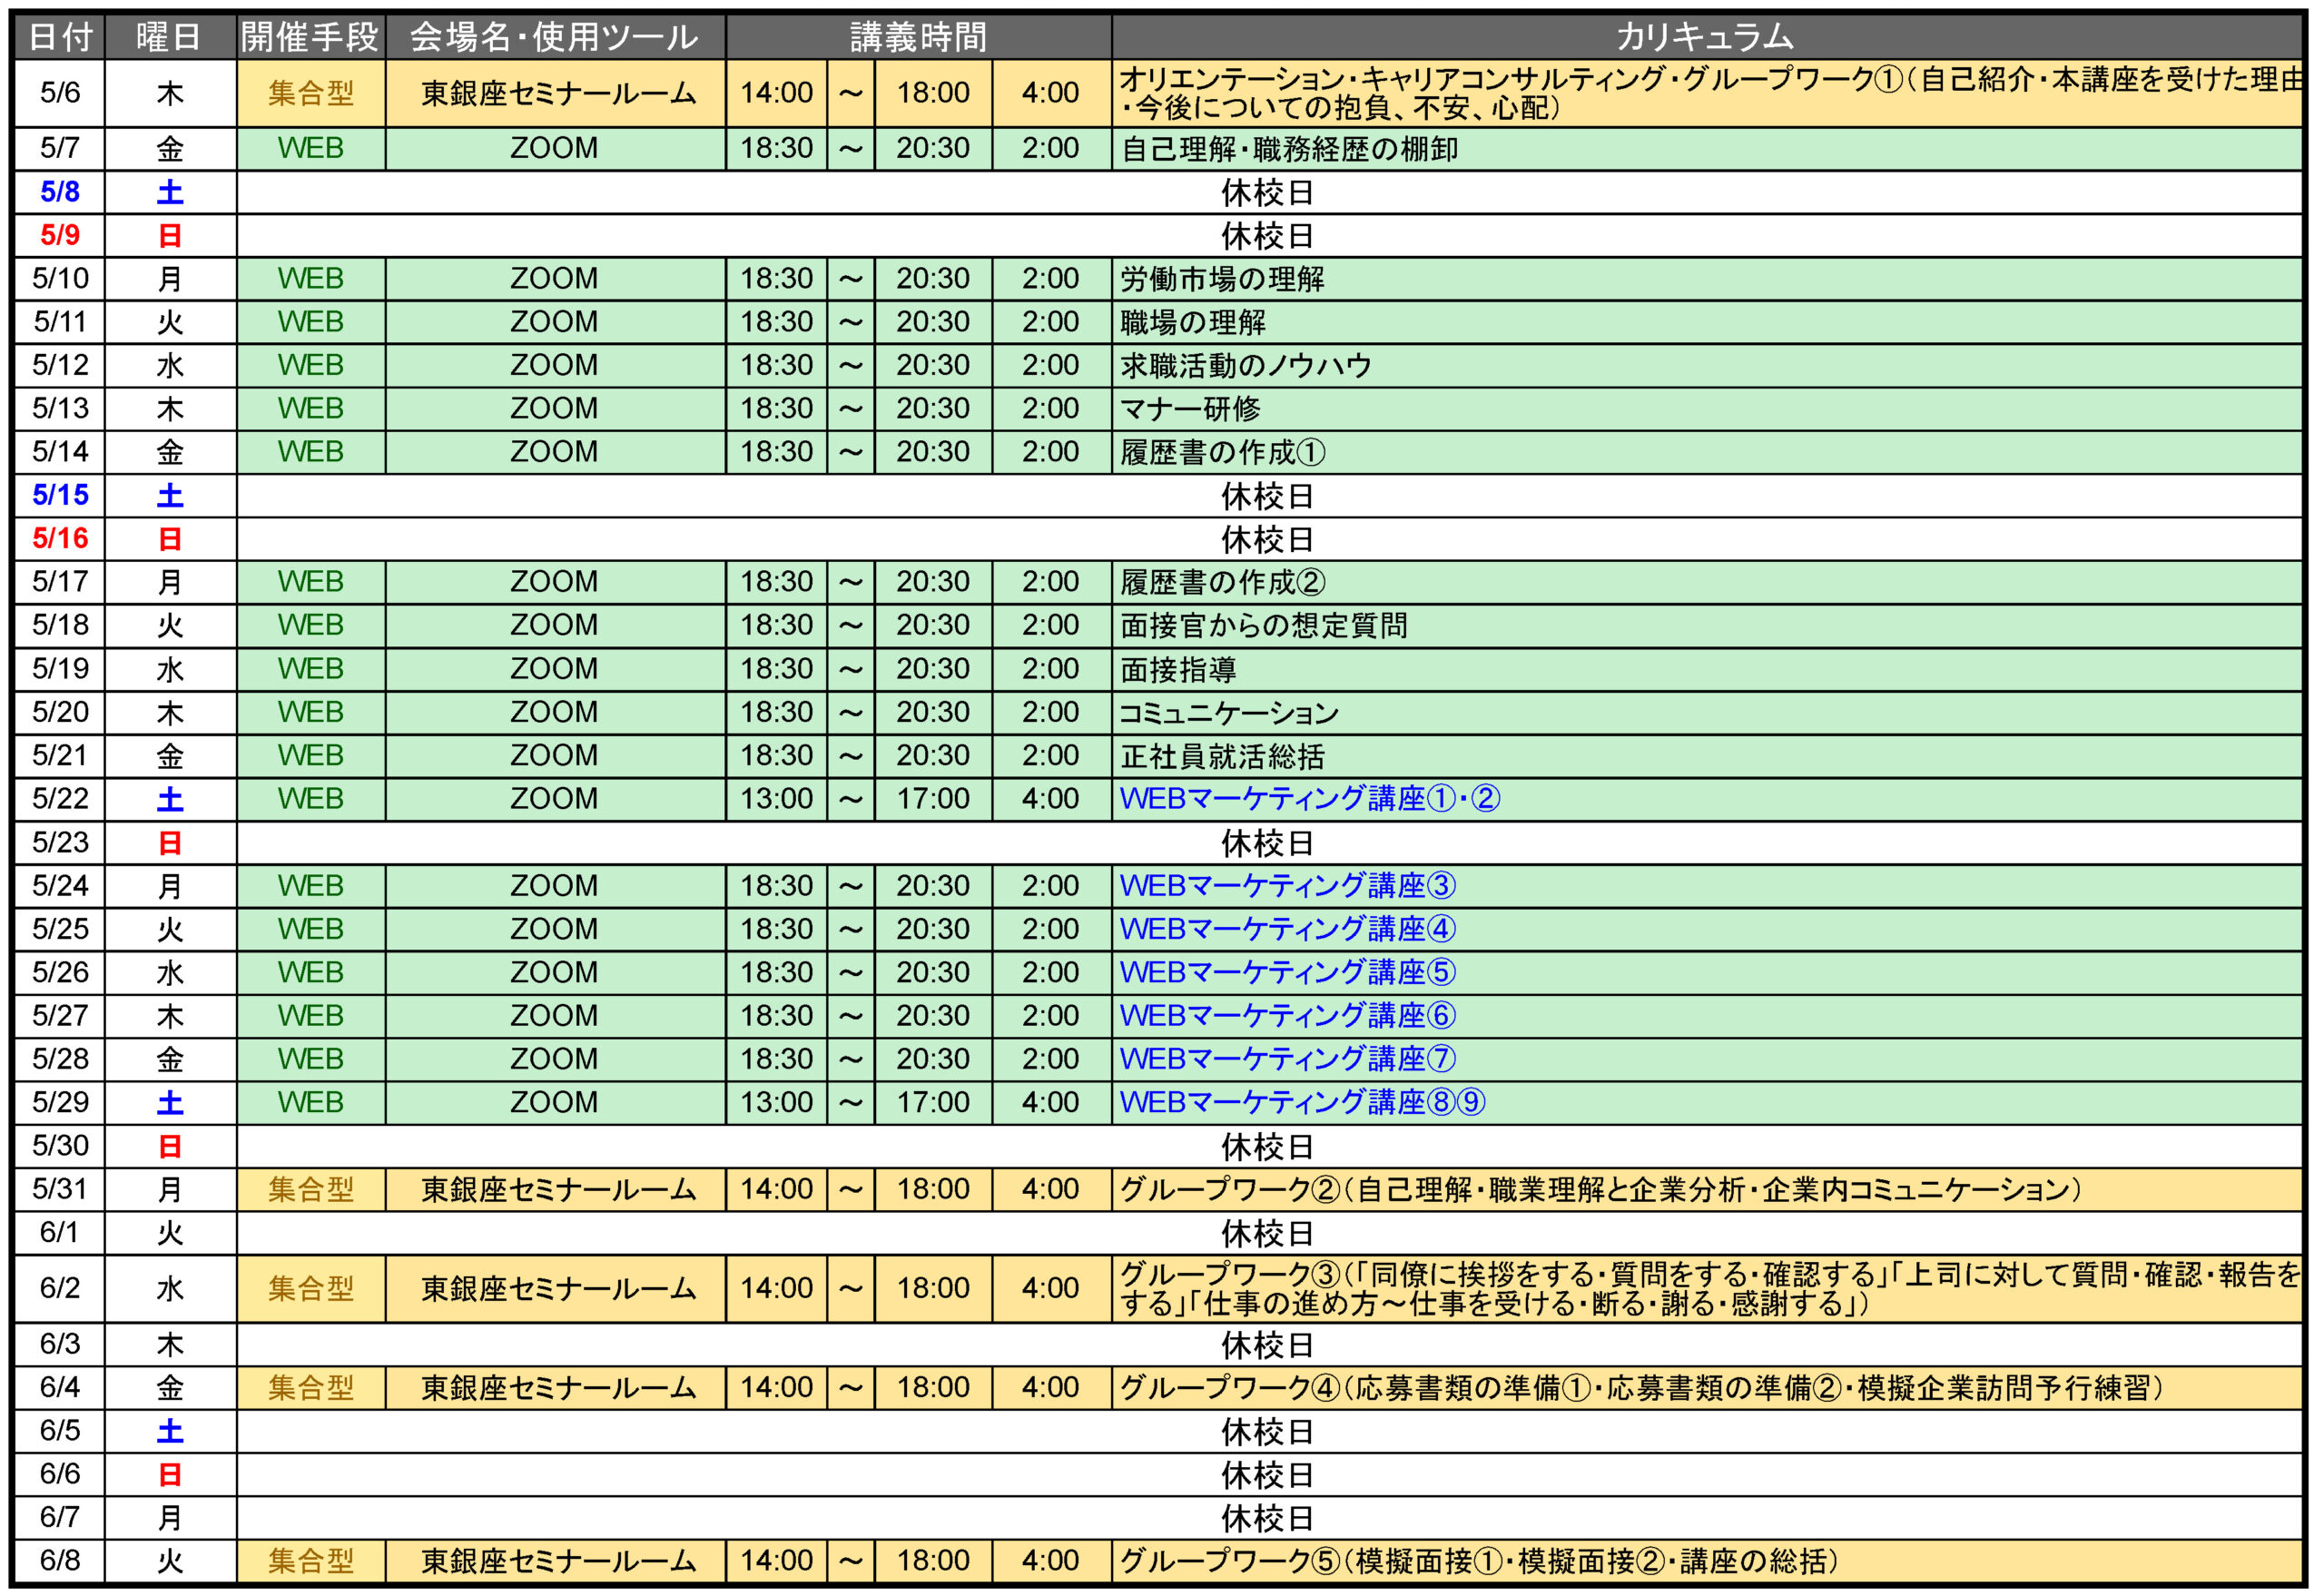
Task: Click the カリキュラム header cell
Action: pyautogui.click(x=1706, y=37)
